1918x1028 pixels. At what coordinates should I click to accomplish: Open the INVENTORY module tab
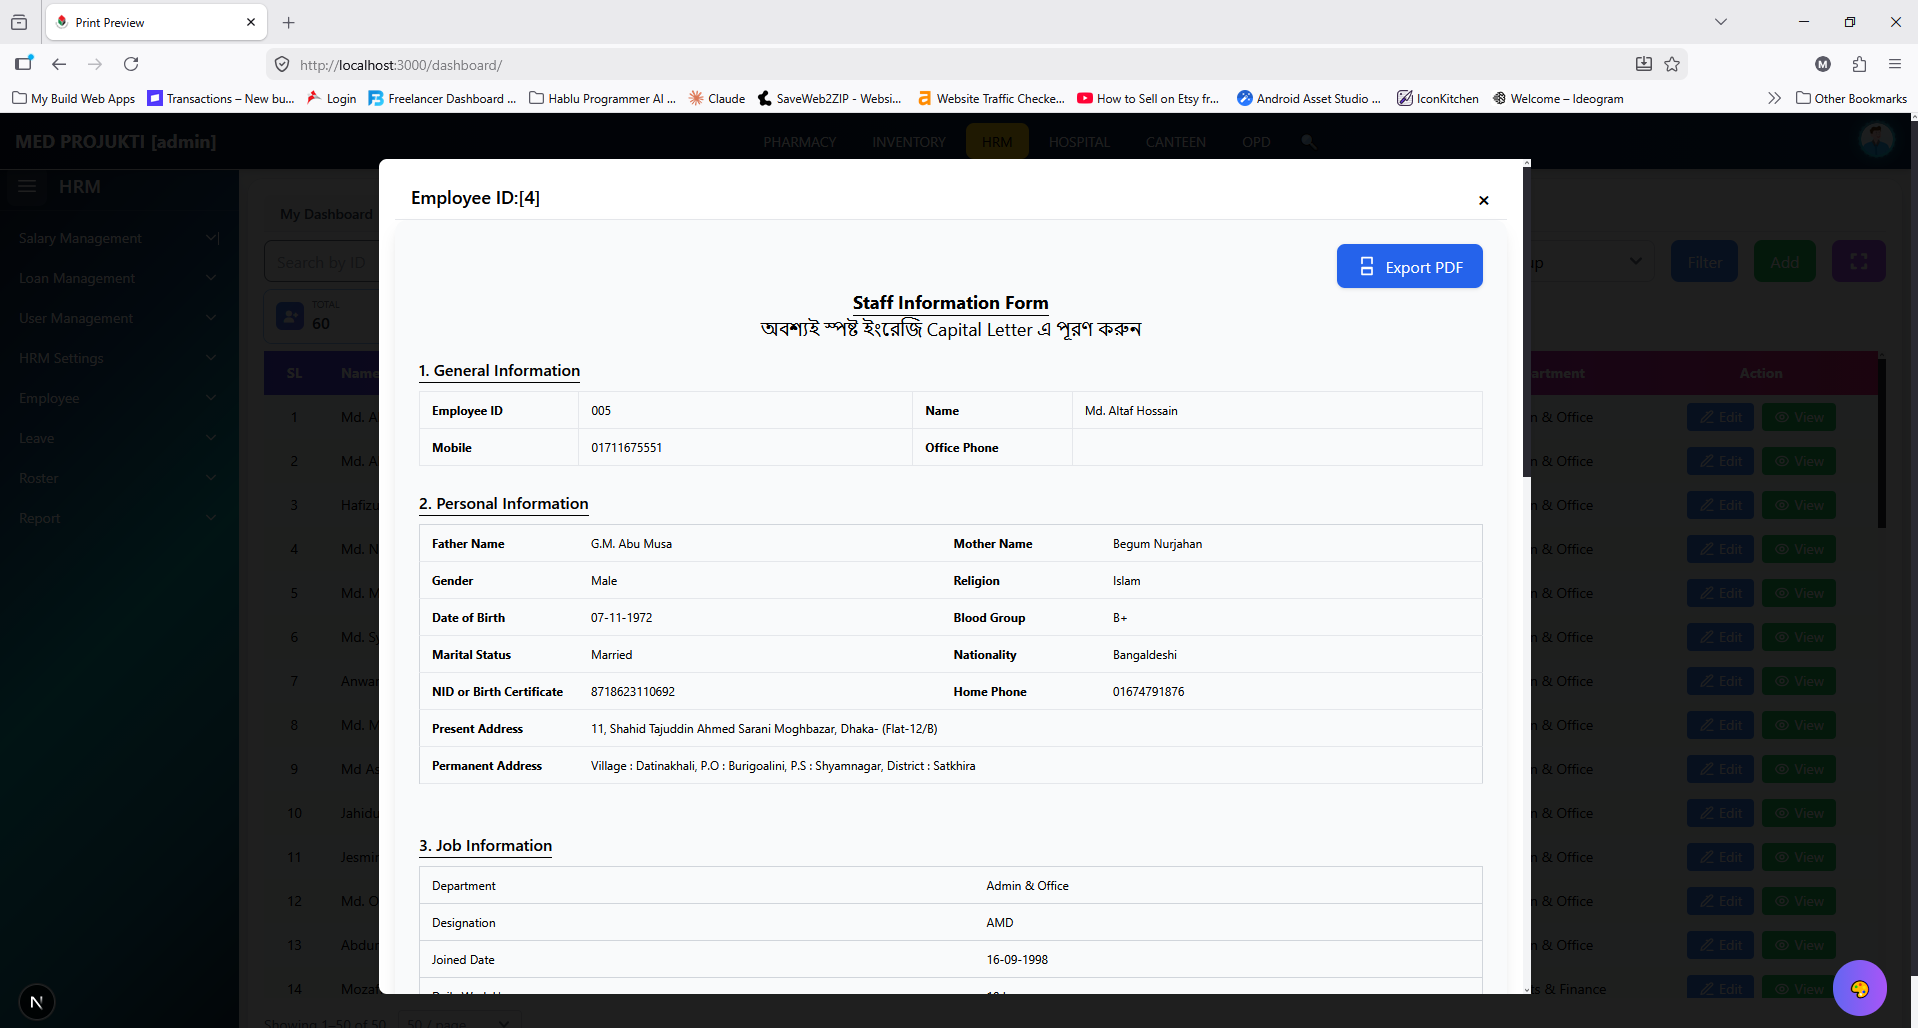[909, 142]
